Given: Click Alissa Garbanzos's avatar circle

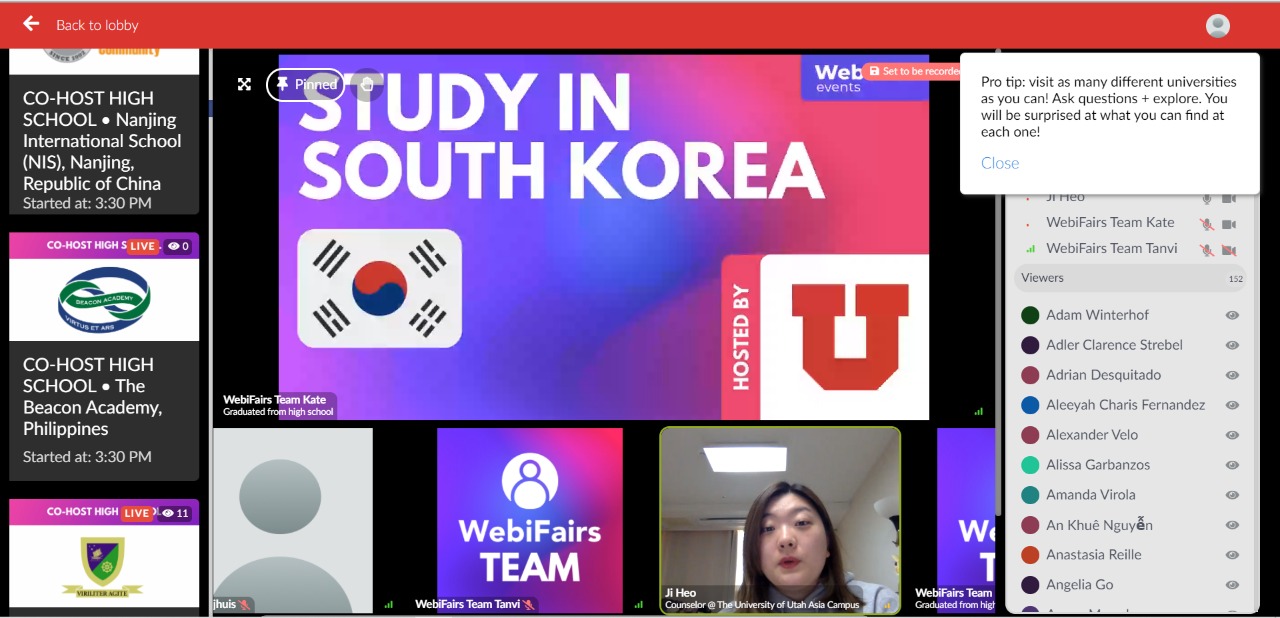Looking at the screenshot, I should (x=1030, y=465).
